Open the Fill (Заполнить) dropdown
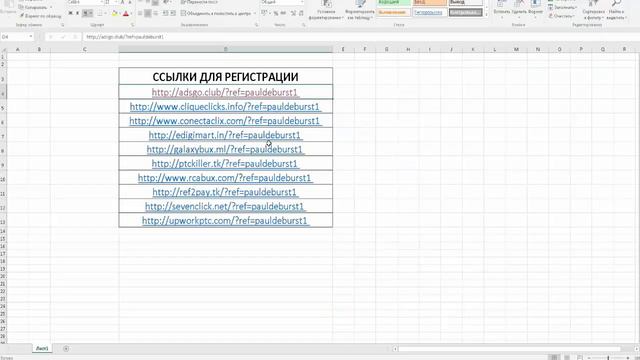This screenshot has height=360, width=640. (563, 7)
